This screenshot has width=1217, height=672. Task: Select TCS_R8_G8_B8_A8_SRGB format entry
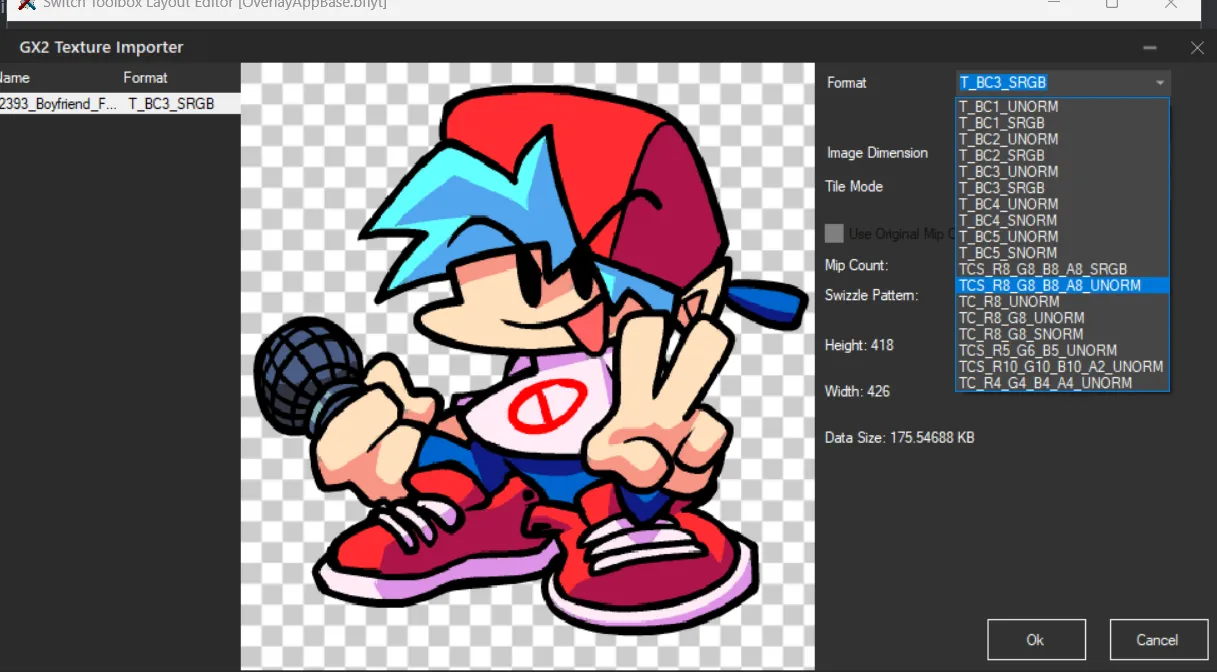1043,269
